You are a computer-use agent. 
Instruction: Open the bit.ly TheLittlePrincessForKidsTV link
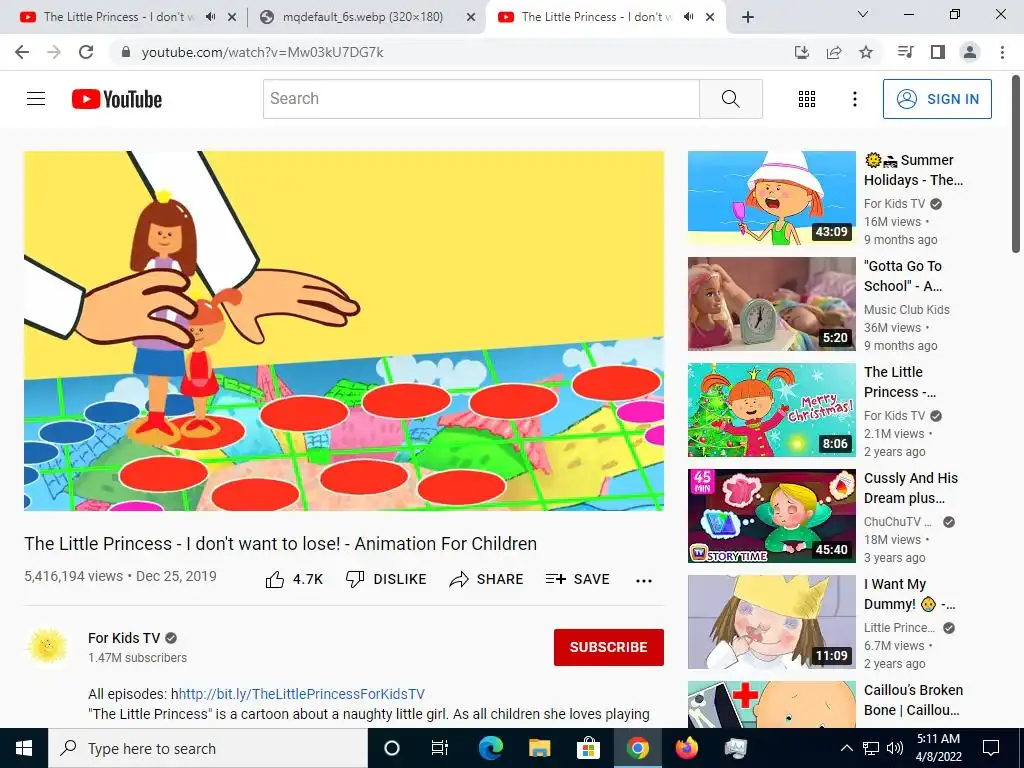point(302,694)
